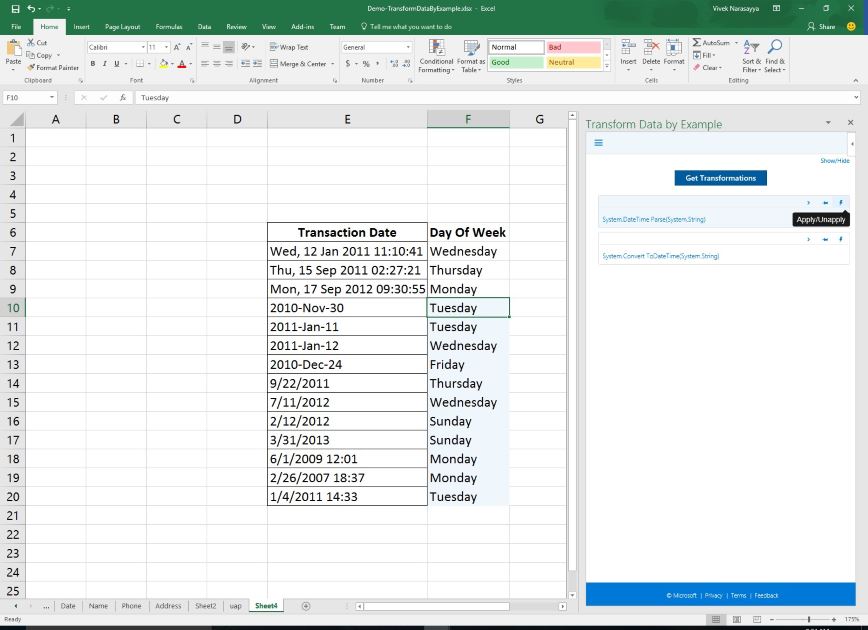Toggle italic formatting for the selection
The height and width of the screenshot is (630, 868).
104,63
